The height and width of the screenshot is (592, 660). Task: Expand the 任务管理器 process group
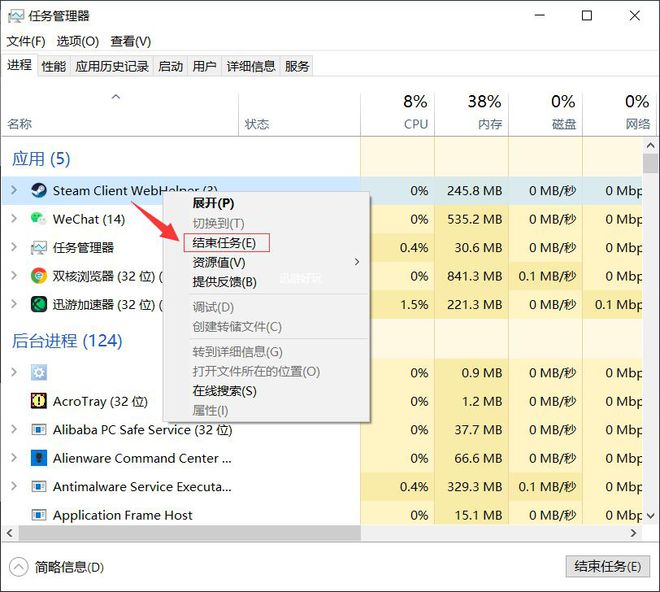coord(14,247)
